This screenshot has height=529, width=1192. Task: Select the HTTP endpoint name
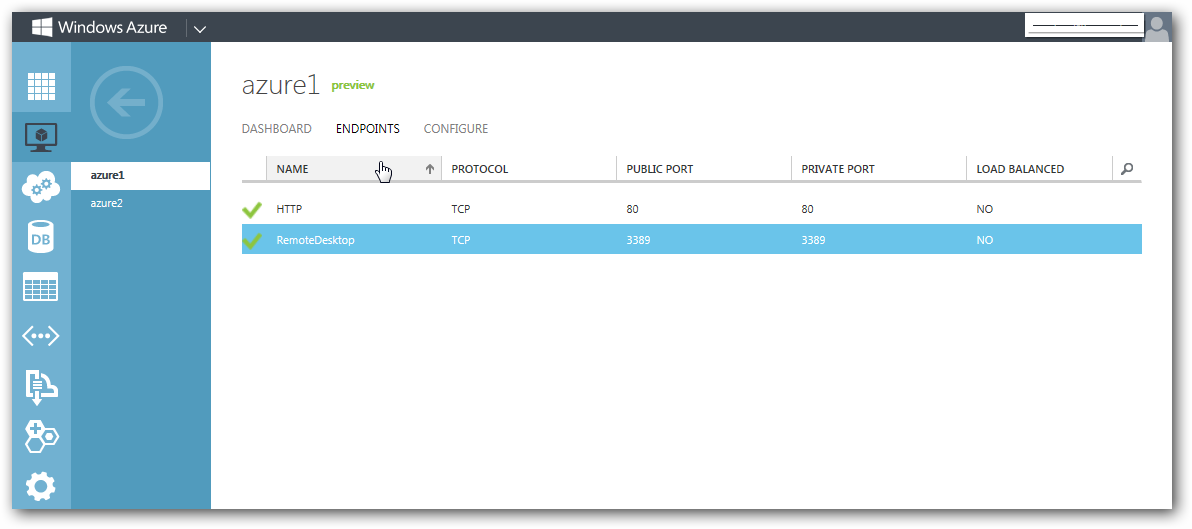click(x=290, y=209)
